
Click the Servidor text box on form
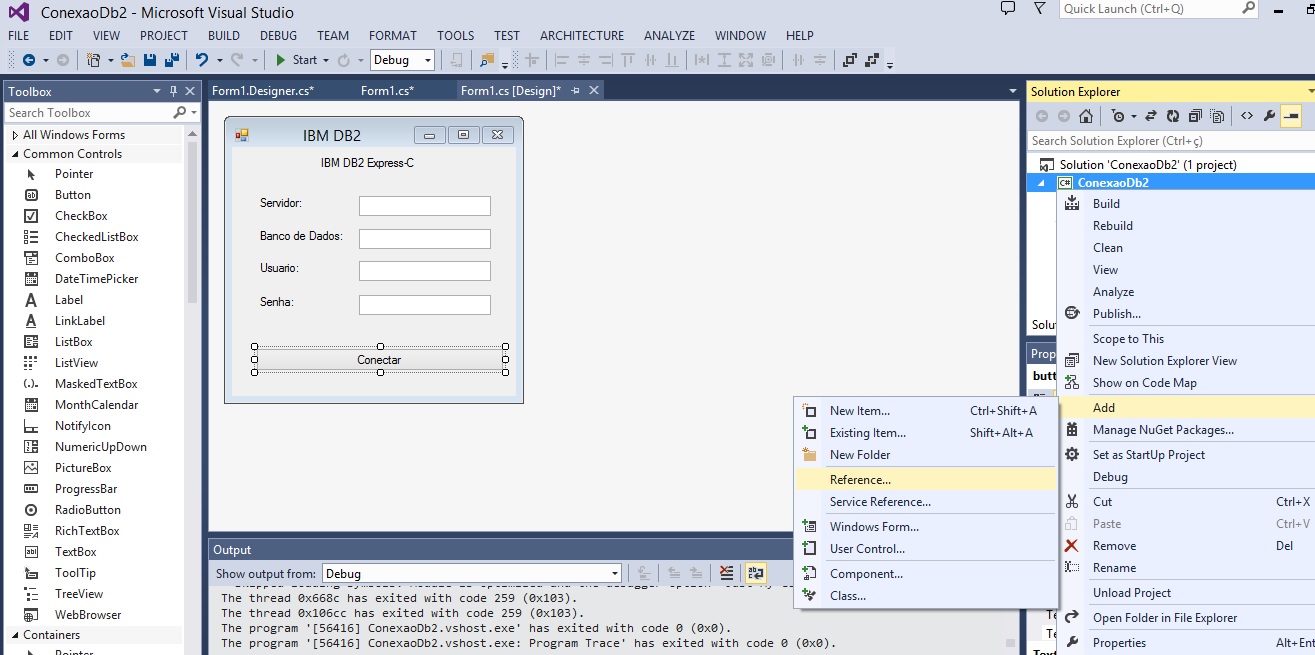[424, 206]
